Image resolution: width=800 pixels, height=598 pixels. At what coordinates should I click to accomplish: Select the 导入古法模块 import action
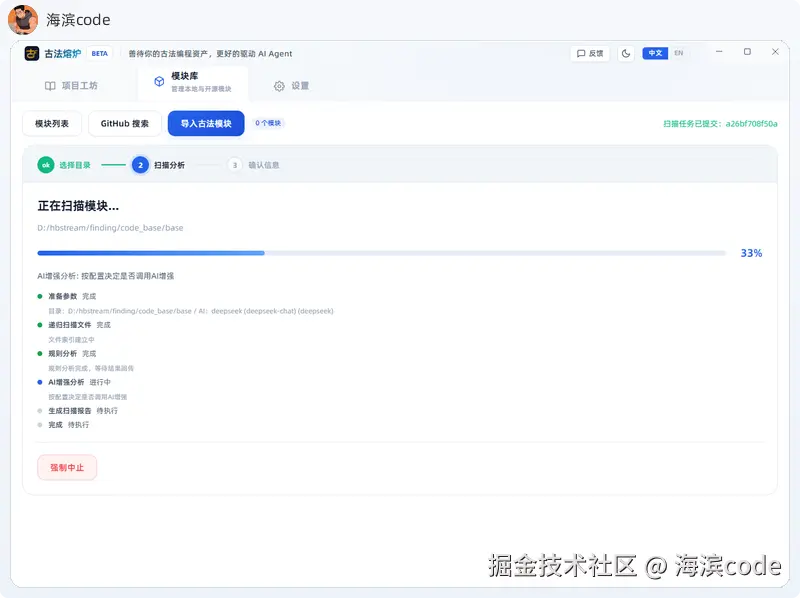coord(205,124)
